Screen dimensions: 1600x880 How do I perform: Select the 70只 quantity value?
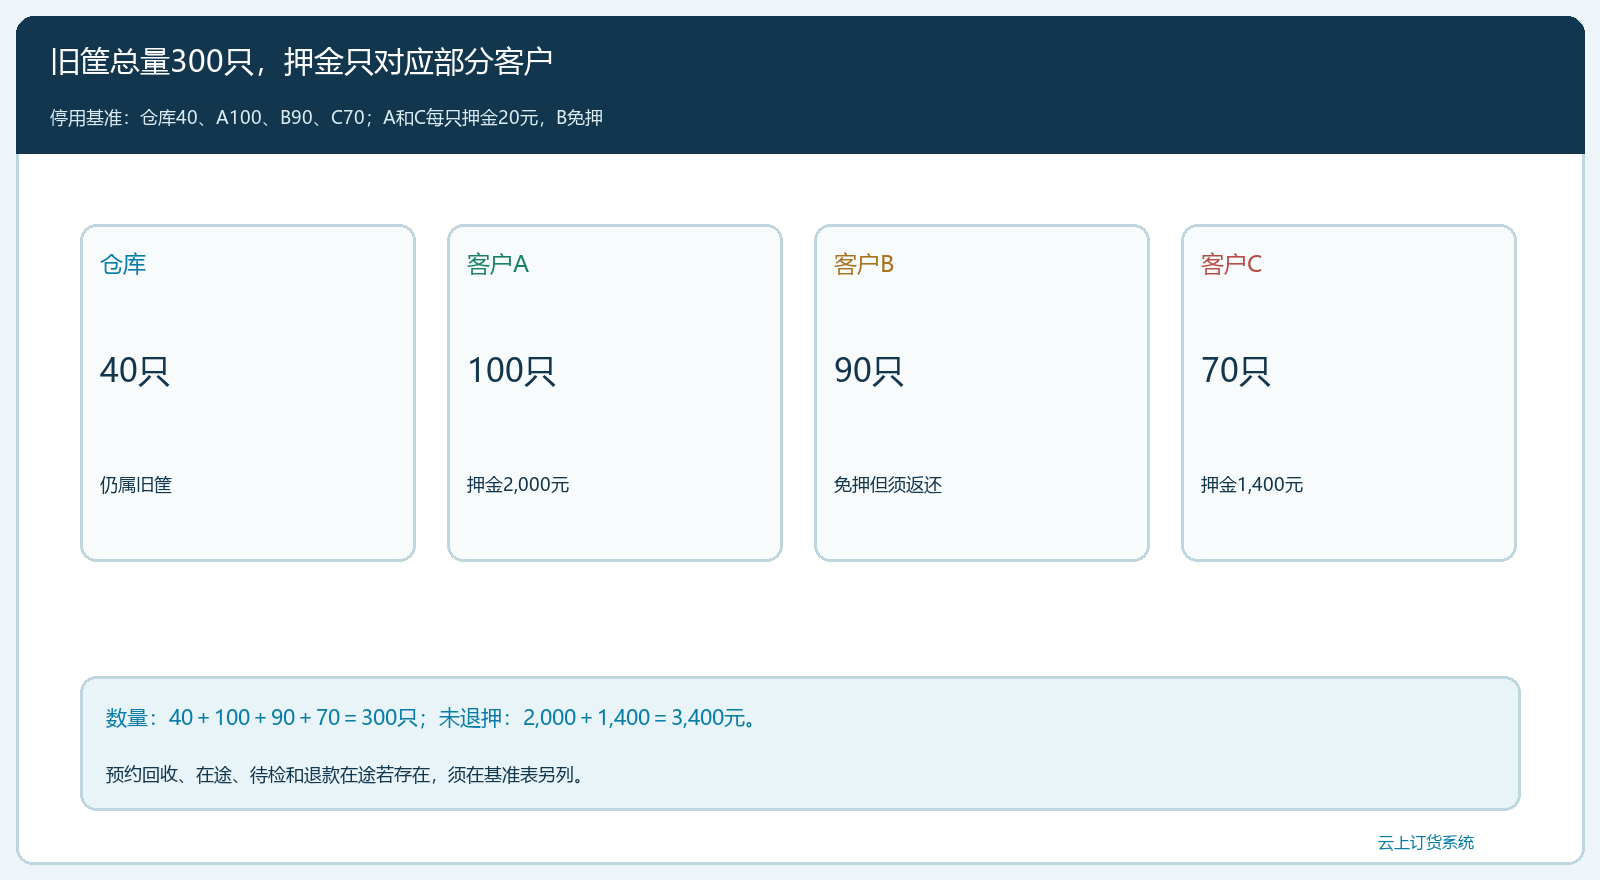pyautogui.click(x=1235, y=370)
